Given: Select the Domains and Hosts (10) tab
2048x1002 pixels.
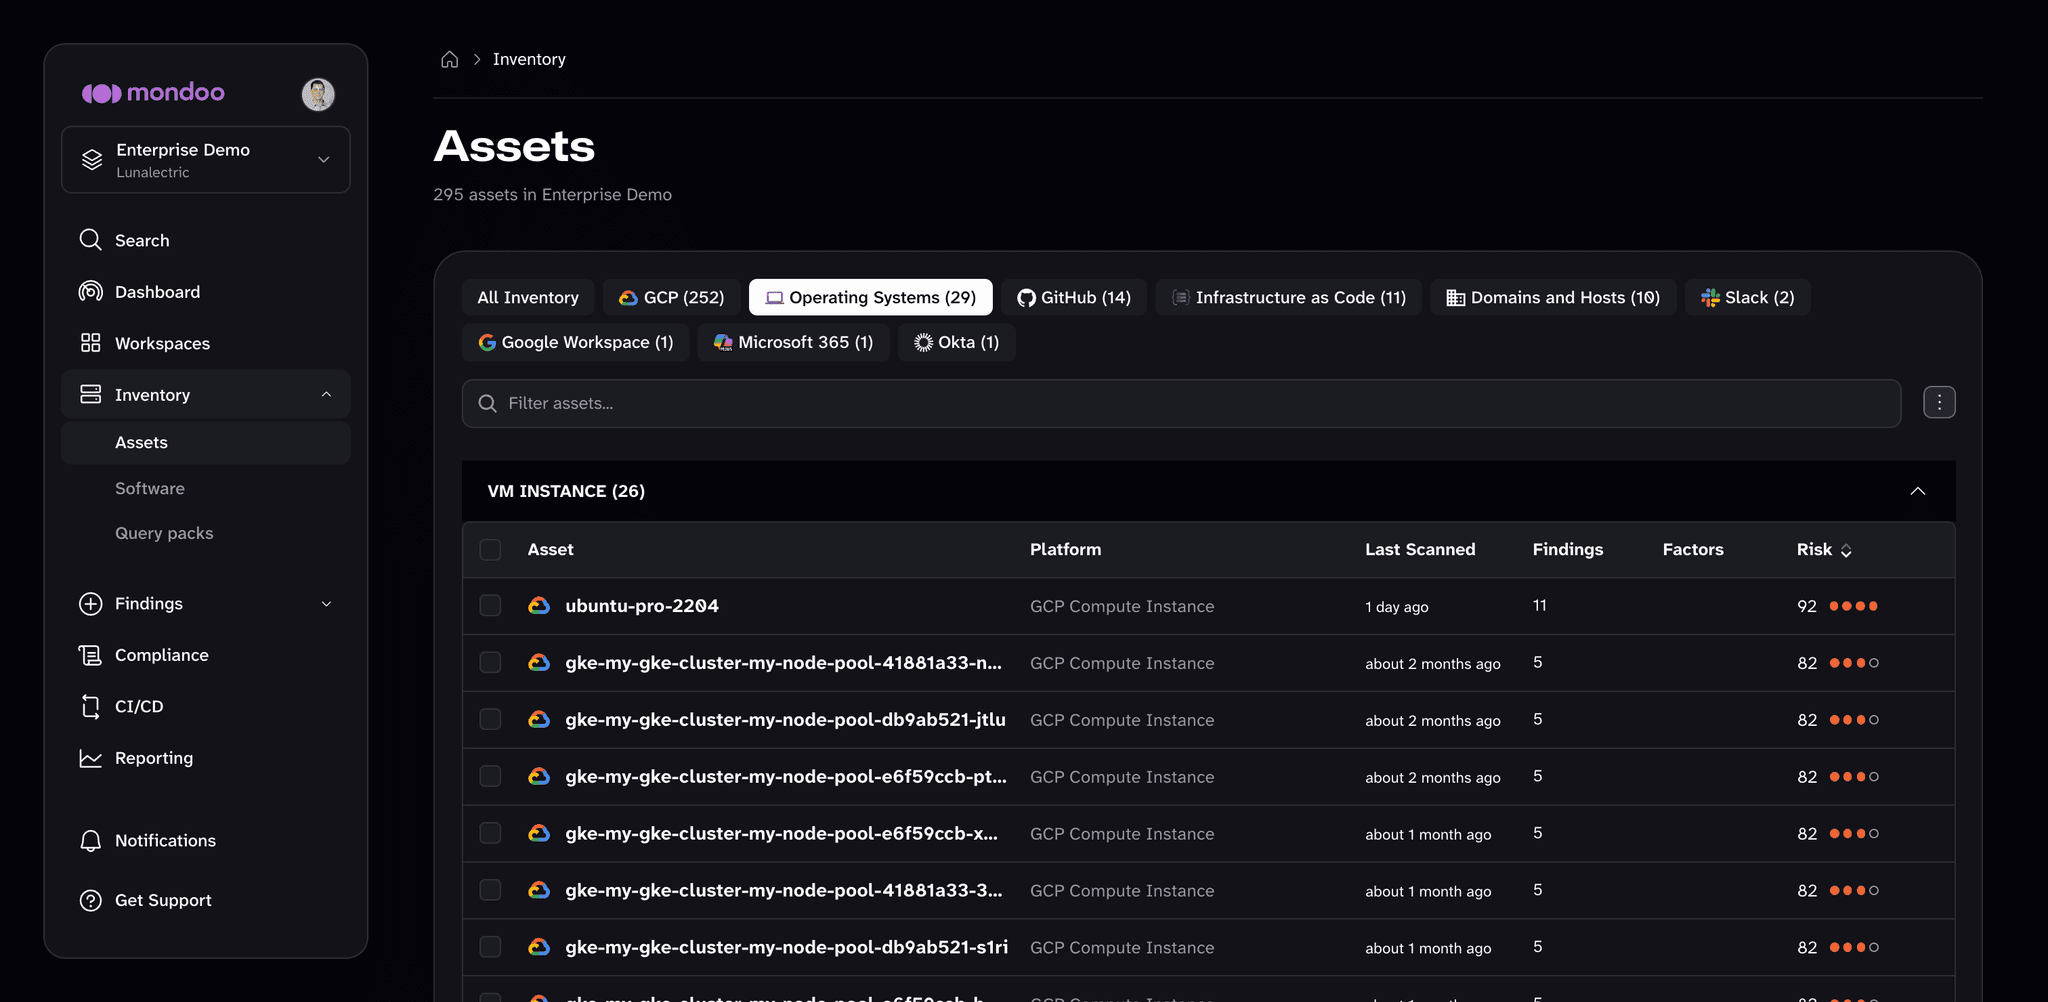Looking at the screenshot, I should coord(1553,298).
